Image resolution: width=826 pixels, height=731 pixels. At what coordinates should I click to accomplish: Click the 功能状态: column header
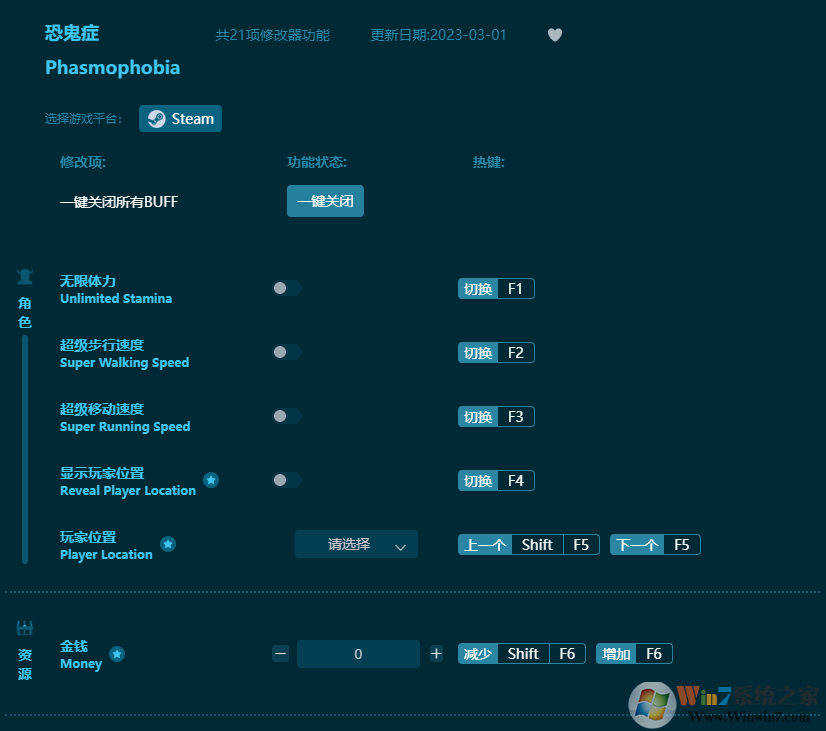pyautogui.click(x=317, y=162)
